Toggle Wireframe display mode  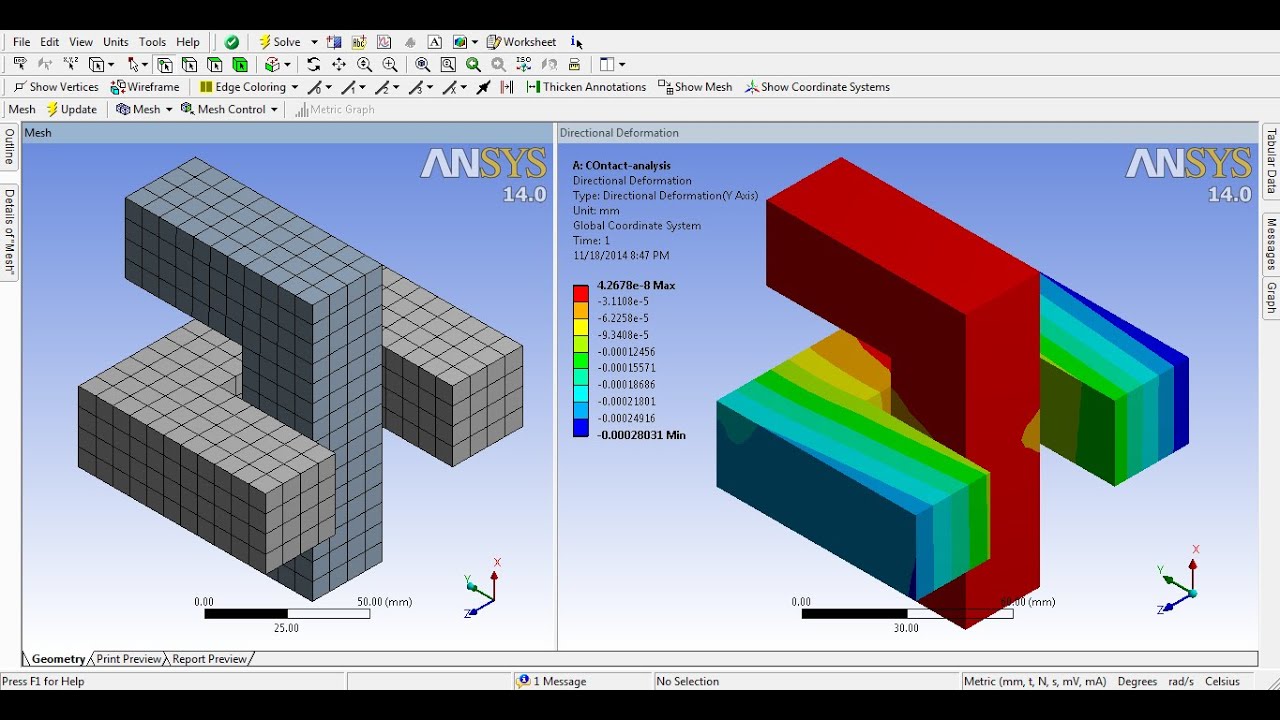(x=145, y=87)
